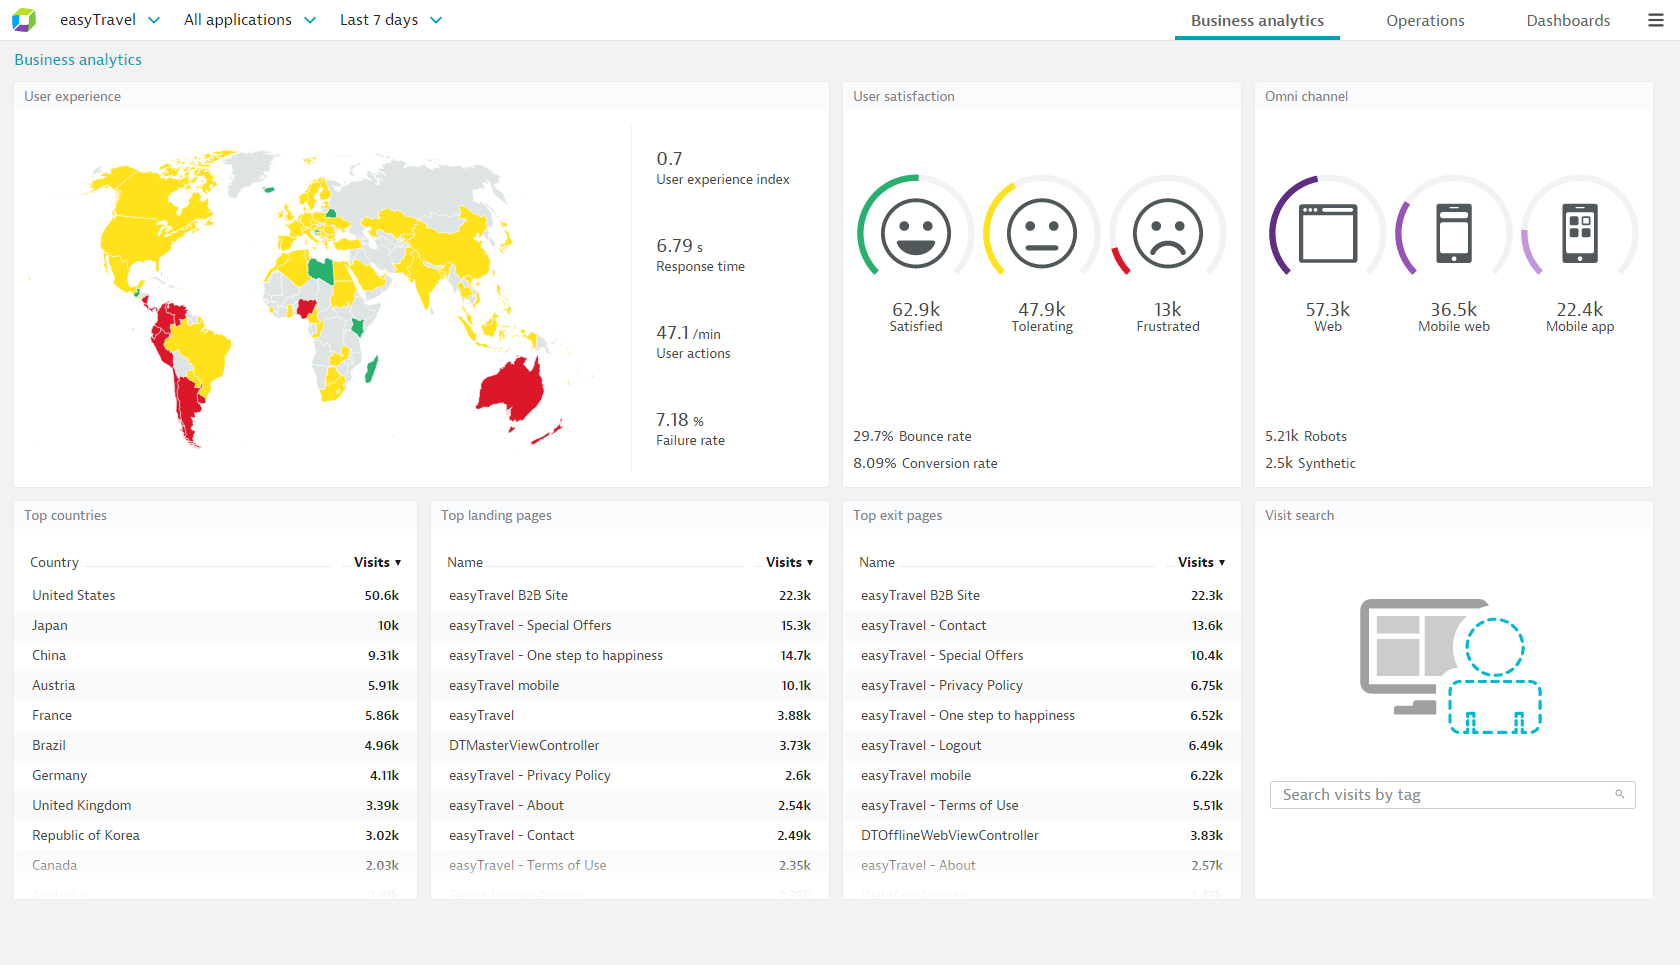Click the Omni channel panel title
This screenshot has height=965, width=1680.
click(x=1306, y=96)
